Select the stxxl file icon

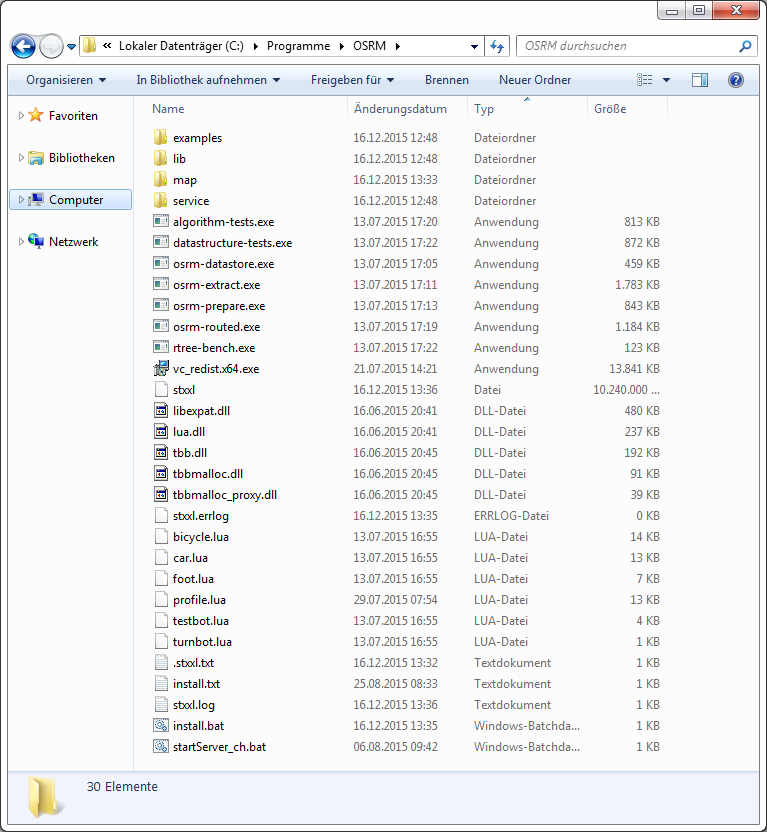161,389
